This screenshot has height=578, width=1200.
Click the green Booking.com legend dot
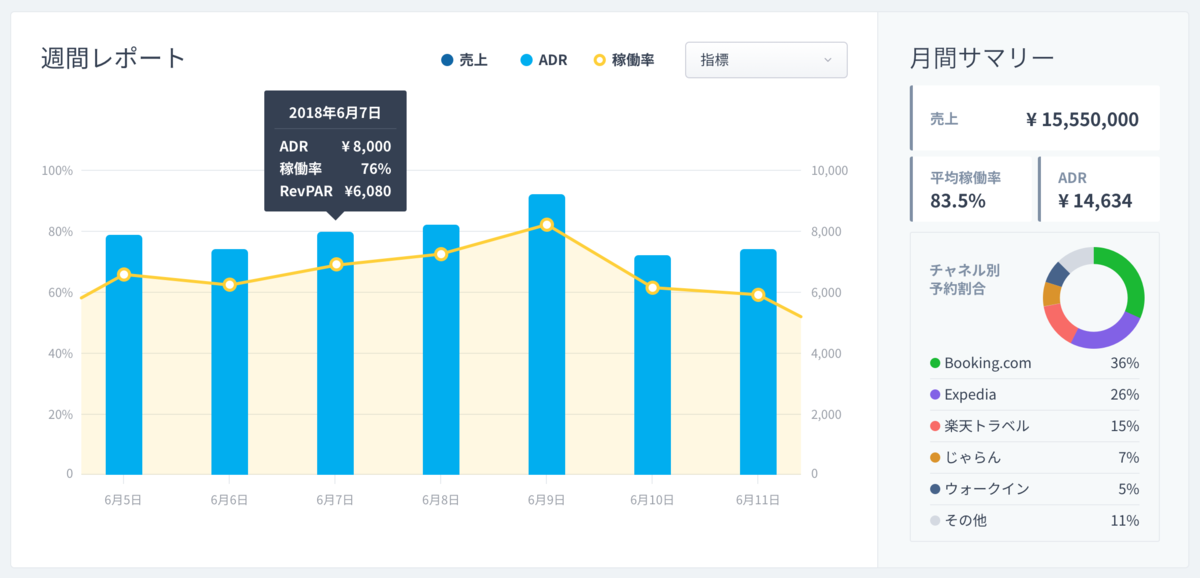pos(935,363)
